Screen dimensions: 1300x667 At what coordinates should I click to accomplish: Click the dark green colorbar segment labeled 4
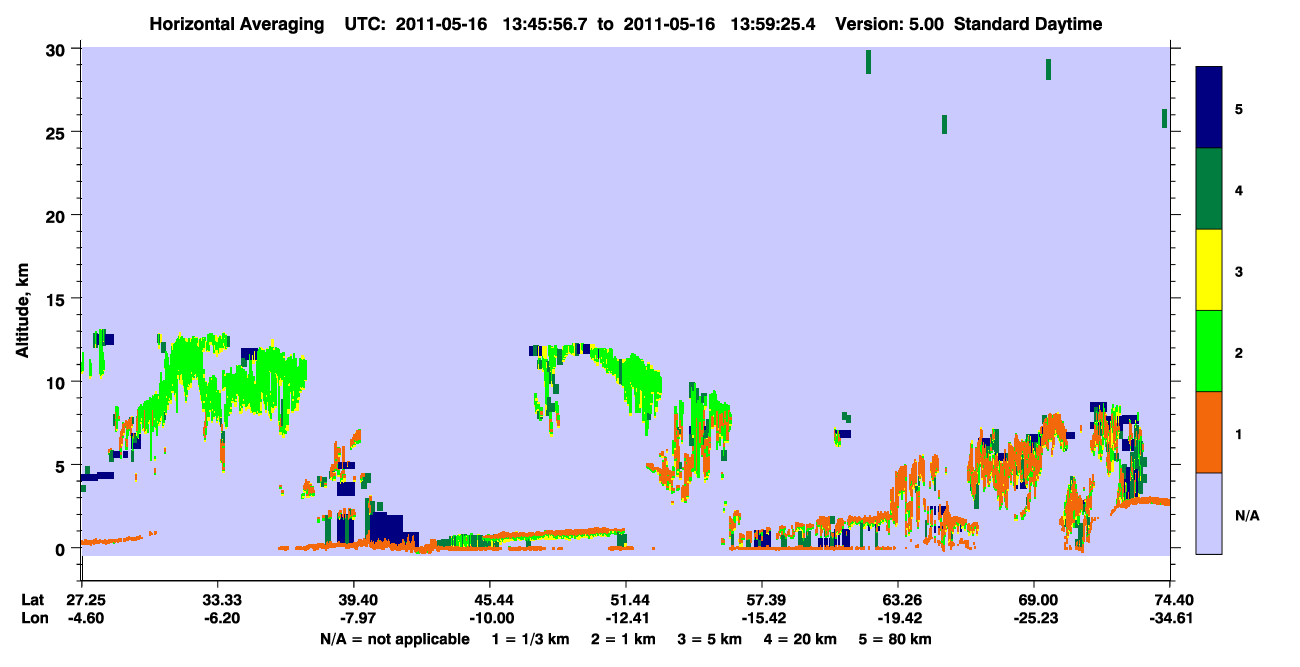click(x=1209, y=189)
